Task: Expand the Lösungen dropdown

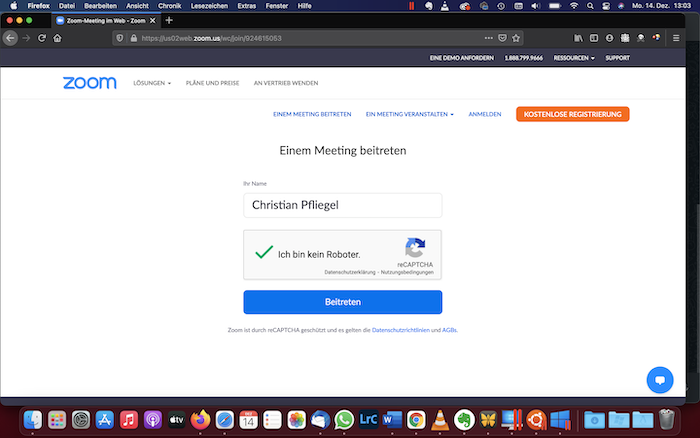Action: (x=152, y=83)
